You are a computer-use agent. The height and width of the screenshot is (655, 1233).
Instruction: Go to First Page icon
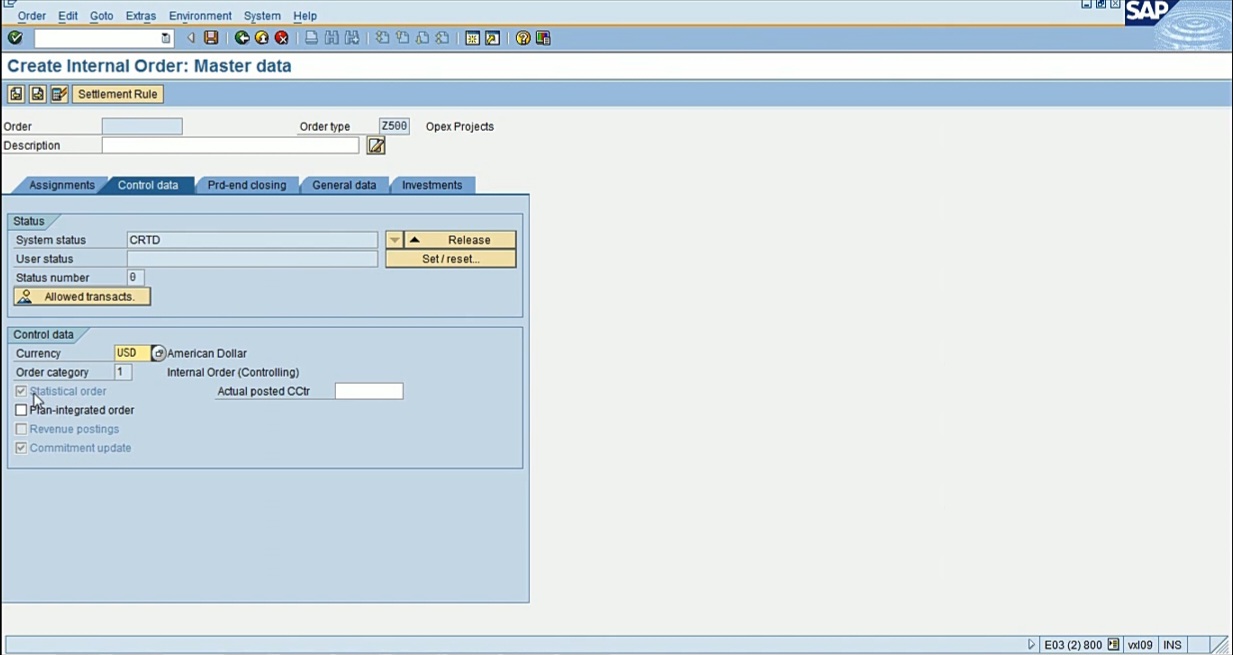tap(382, 38)
